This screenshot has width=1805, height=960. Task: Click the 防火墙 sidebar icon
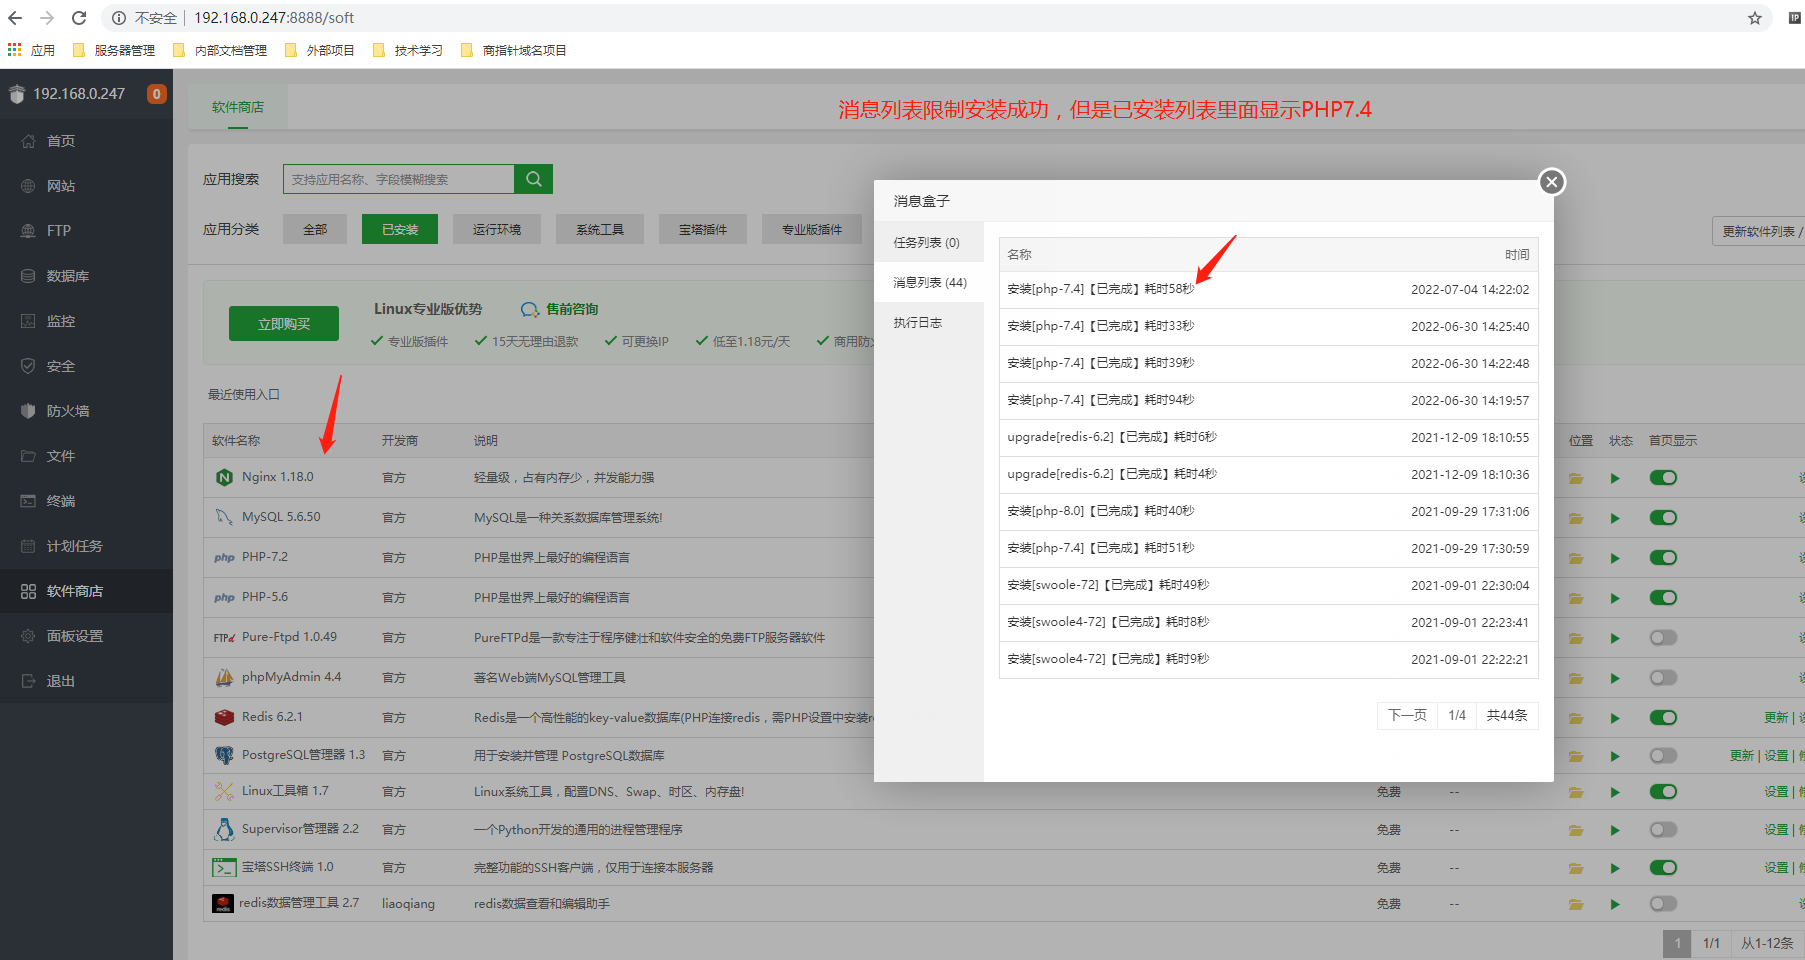coord(28,411)
